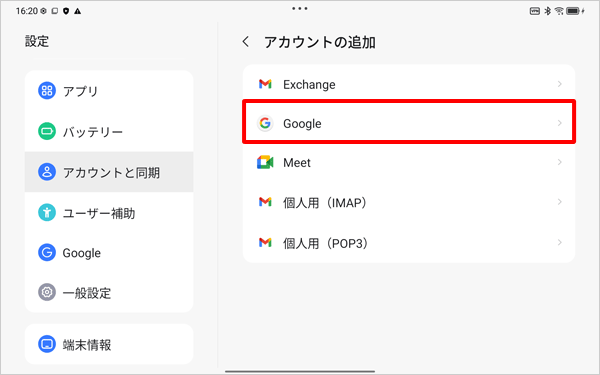Open バッテリー settings category
This screenshot has width=600, height=375.
click(109, 132)
